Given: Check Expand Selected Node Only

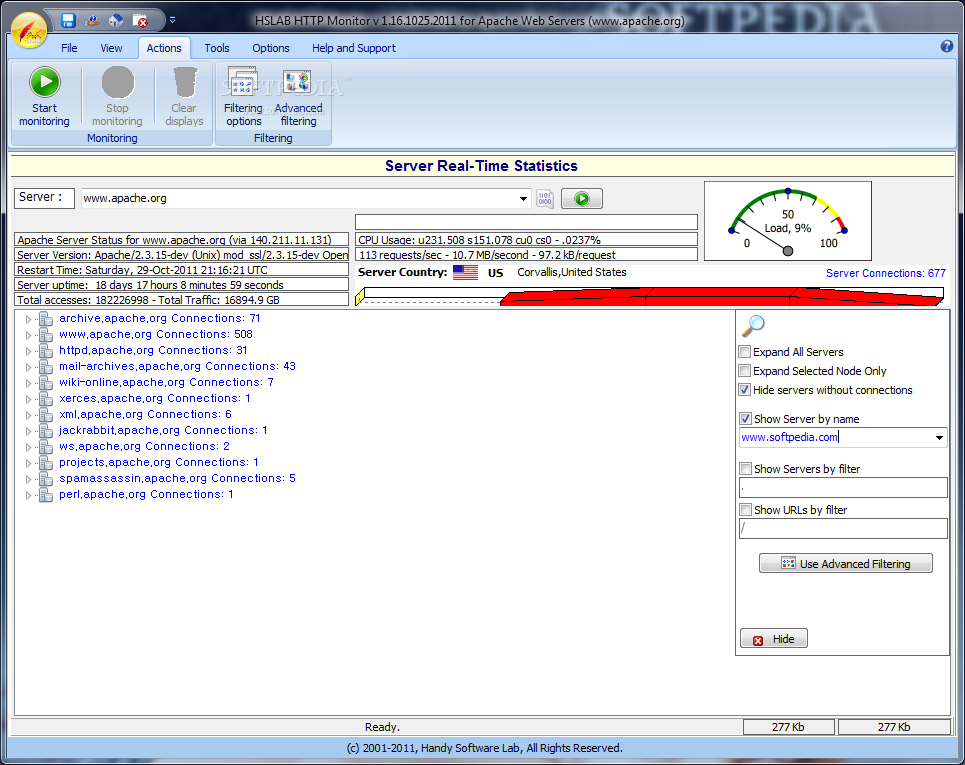Looking at the screenshot, I should 745,371.
